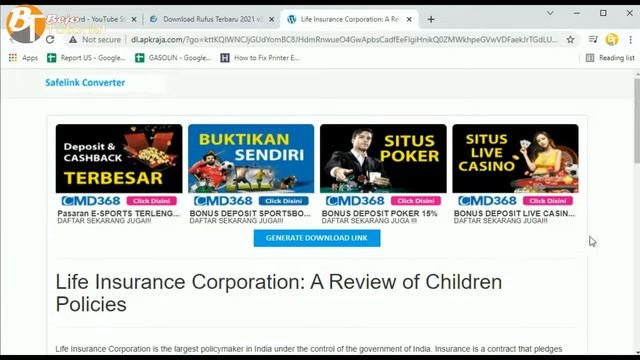This screenshot has height=360, width=640.
Task: Open the Reading list panel
Action: click(610, 58)
